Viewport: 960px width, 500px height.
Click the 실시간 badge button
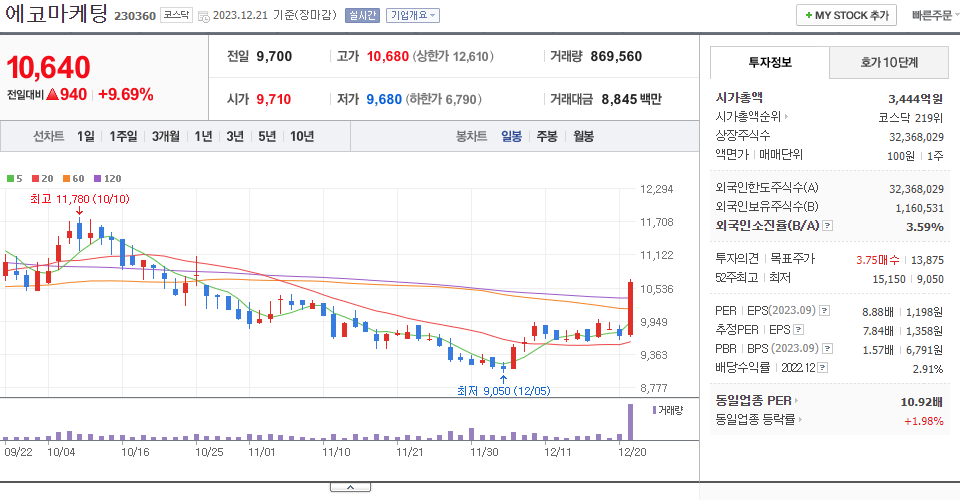(362, 15)
